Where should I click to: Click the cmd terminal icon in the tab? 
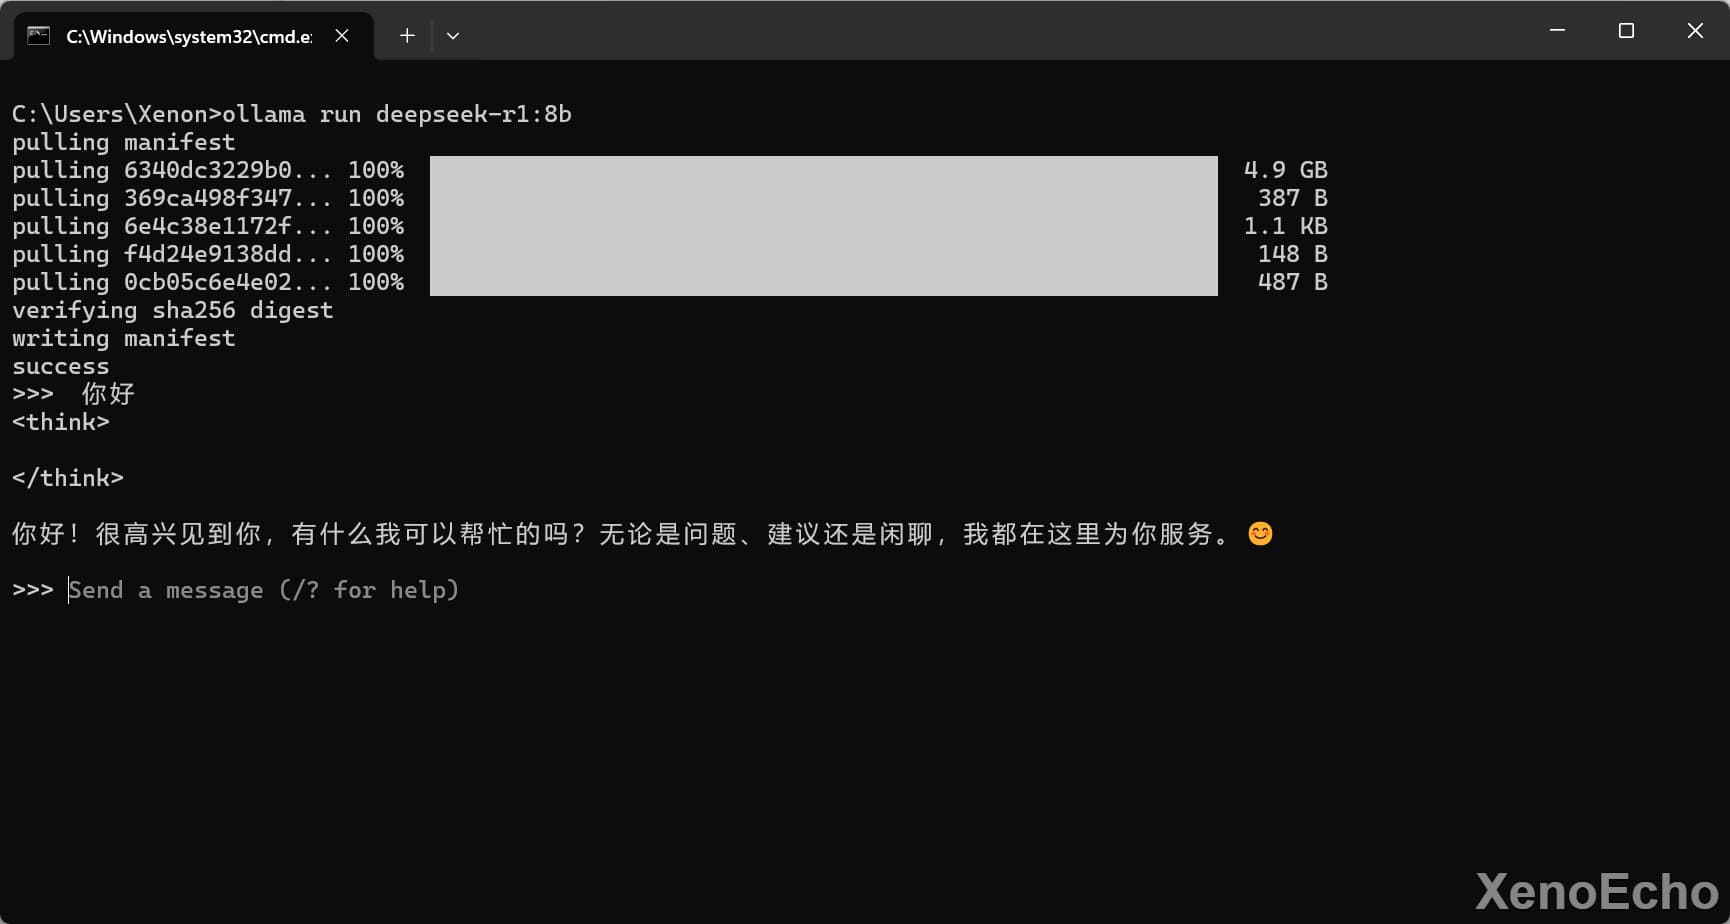tap(38, 36)
